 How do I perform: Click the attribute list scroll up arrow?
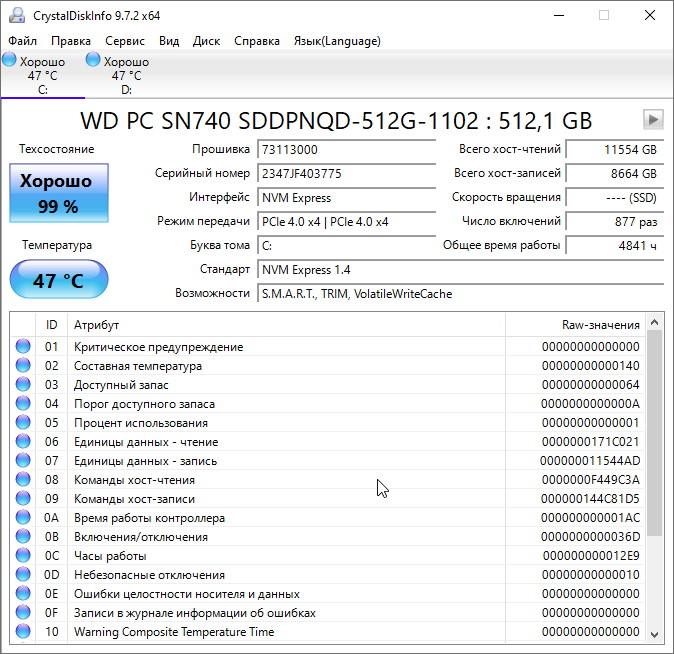[655, 322]
